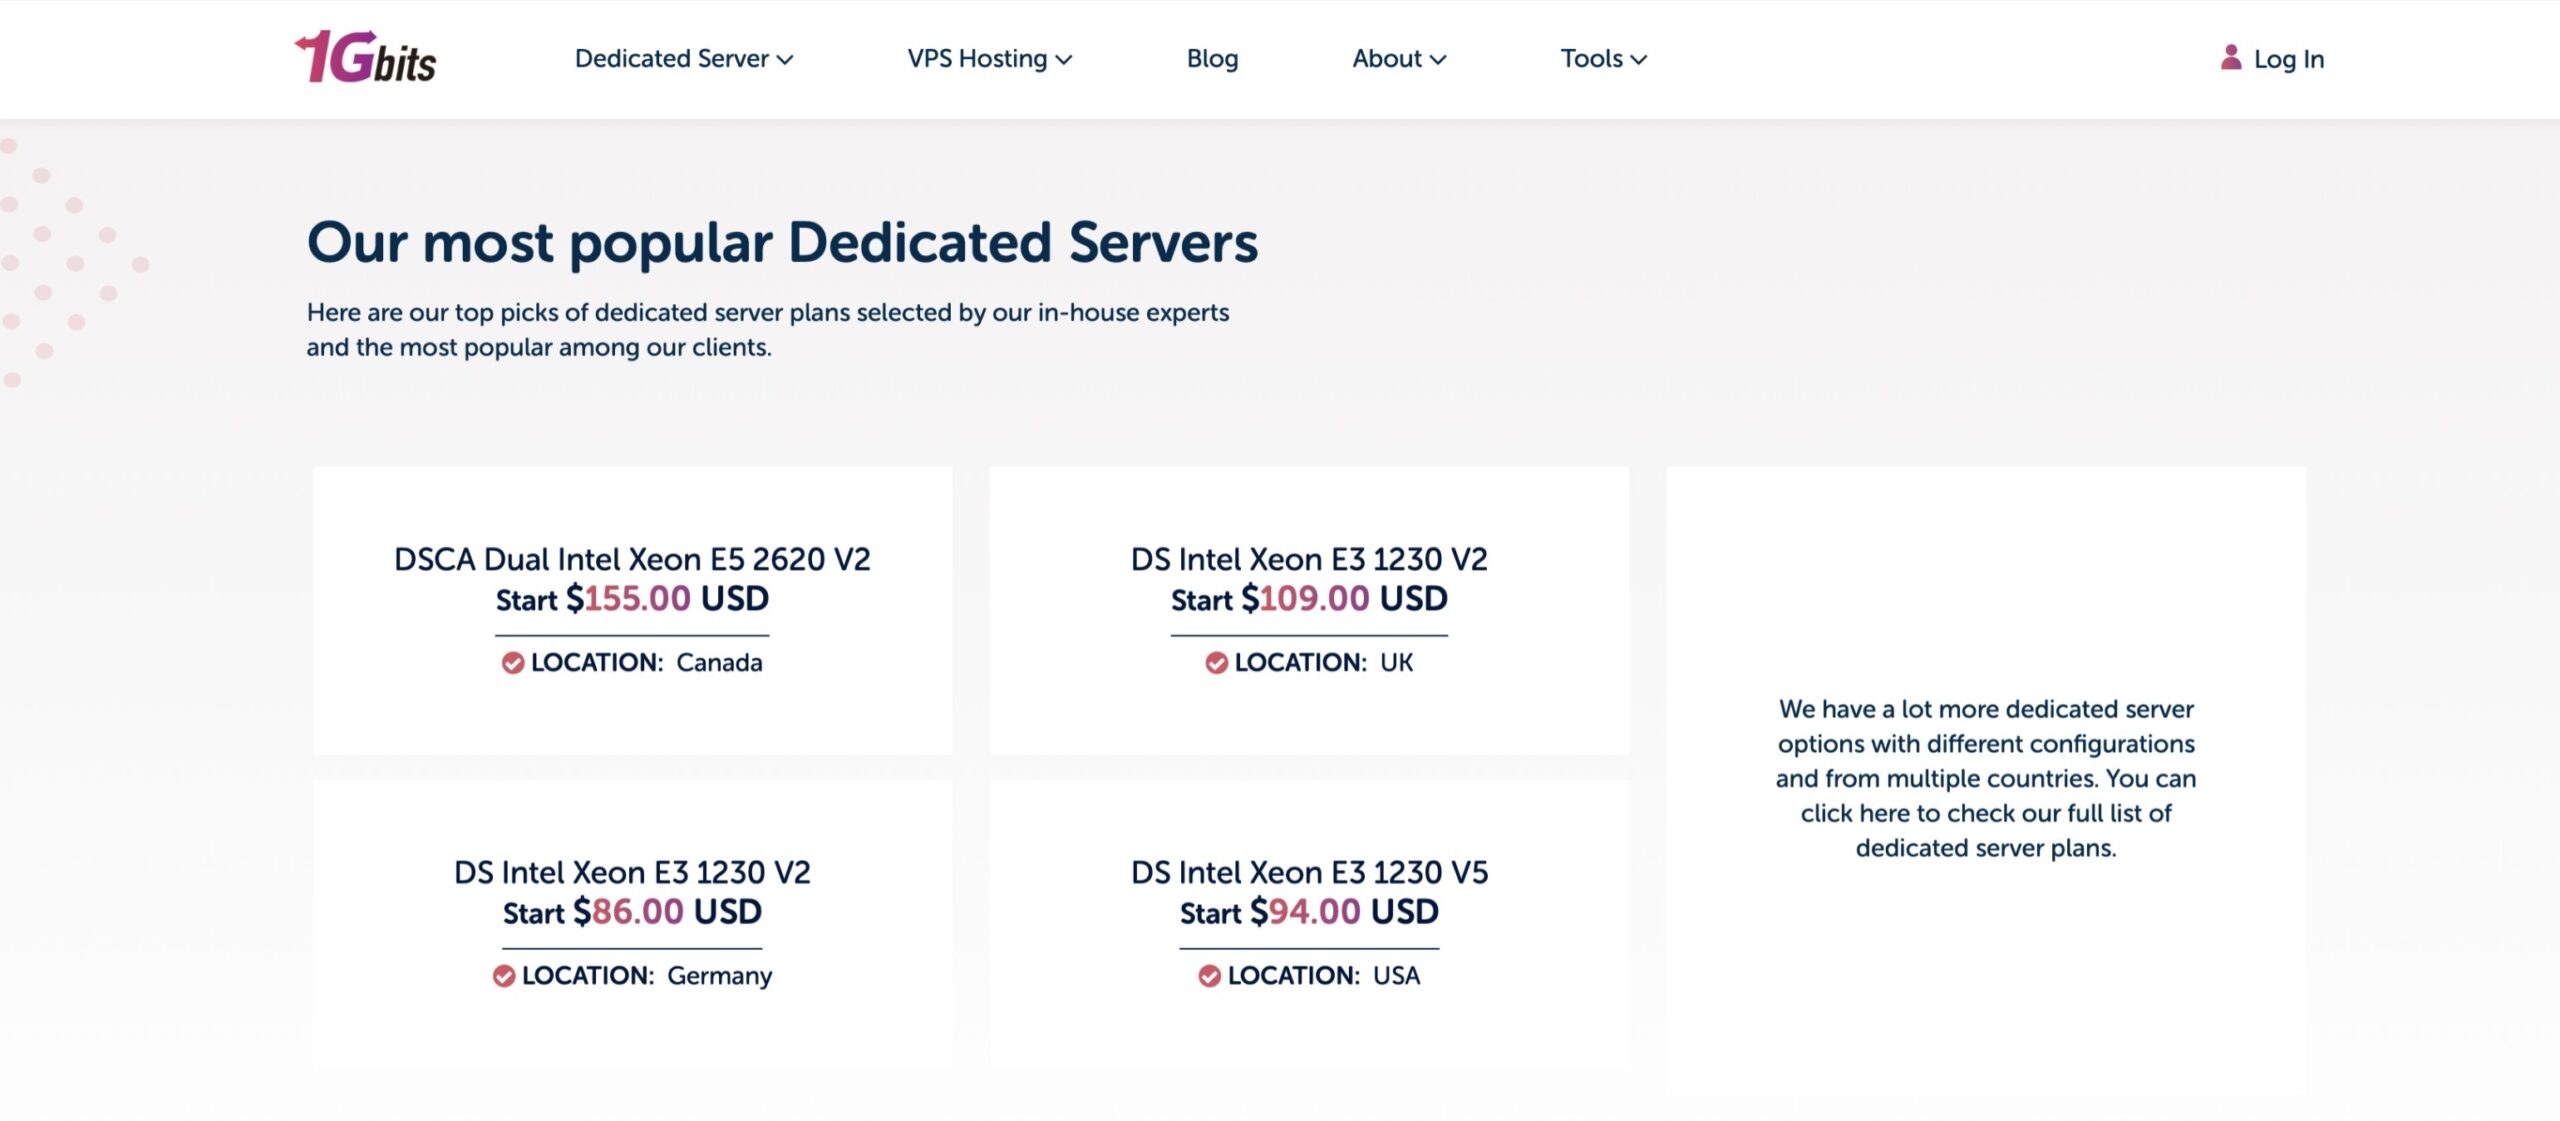Viewport: 2560px width, 1121px height.
Task: Go to the Blog page
Action: 1212,58
